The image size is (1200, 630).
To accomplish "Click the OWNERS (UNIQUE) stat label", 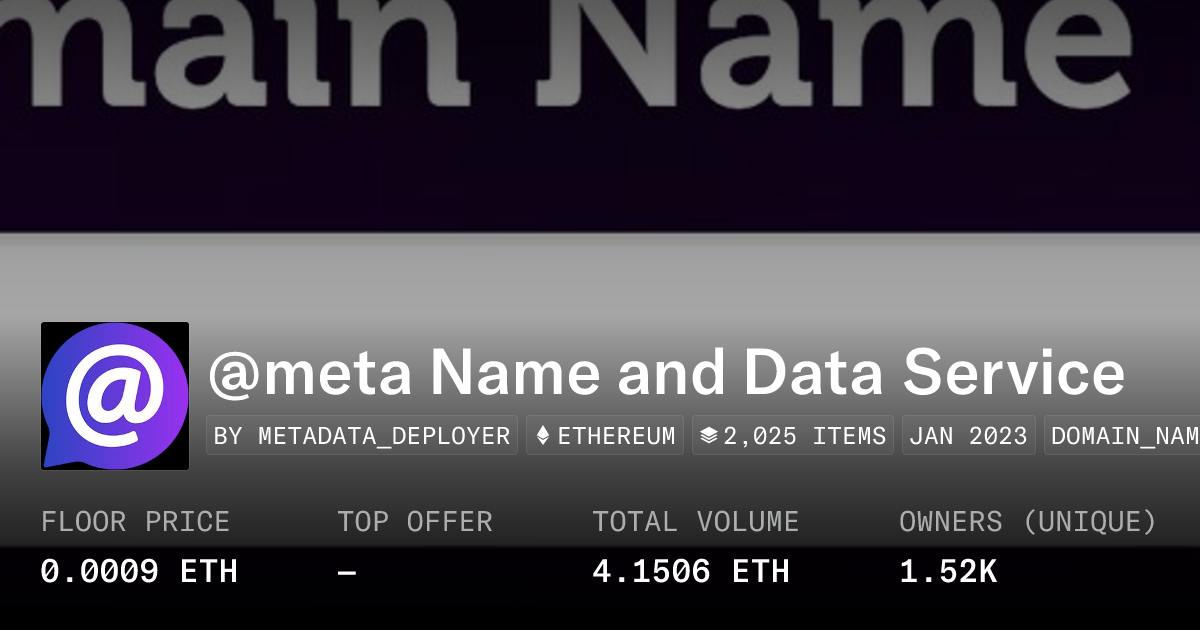I will pos(1028,522).
